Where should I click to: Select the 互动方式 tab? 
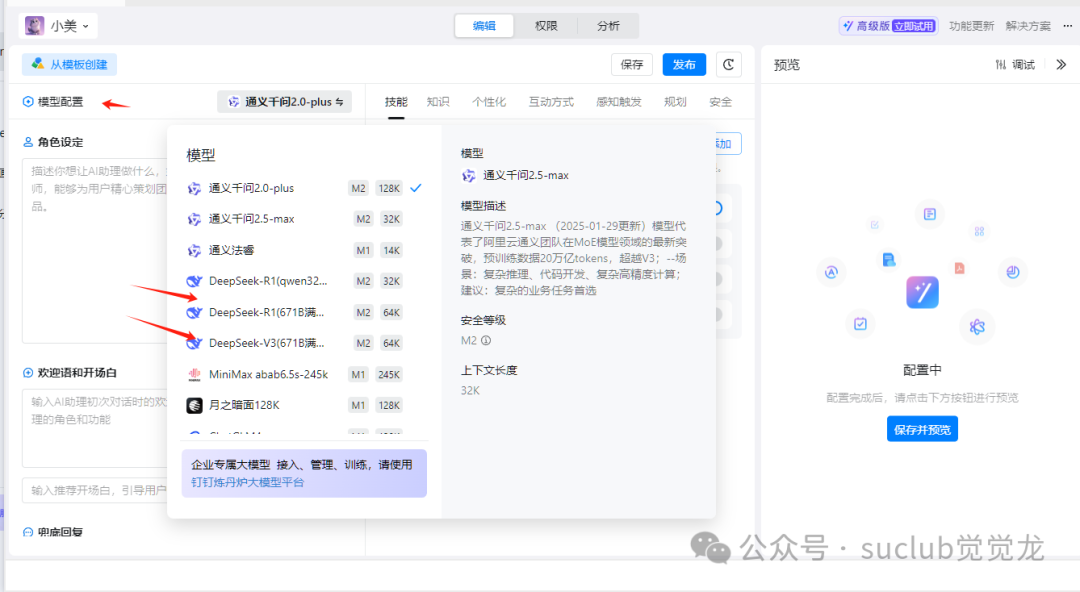point(551,102)
